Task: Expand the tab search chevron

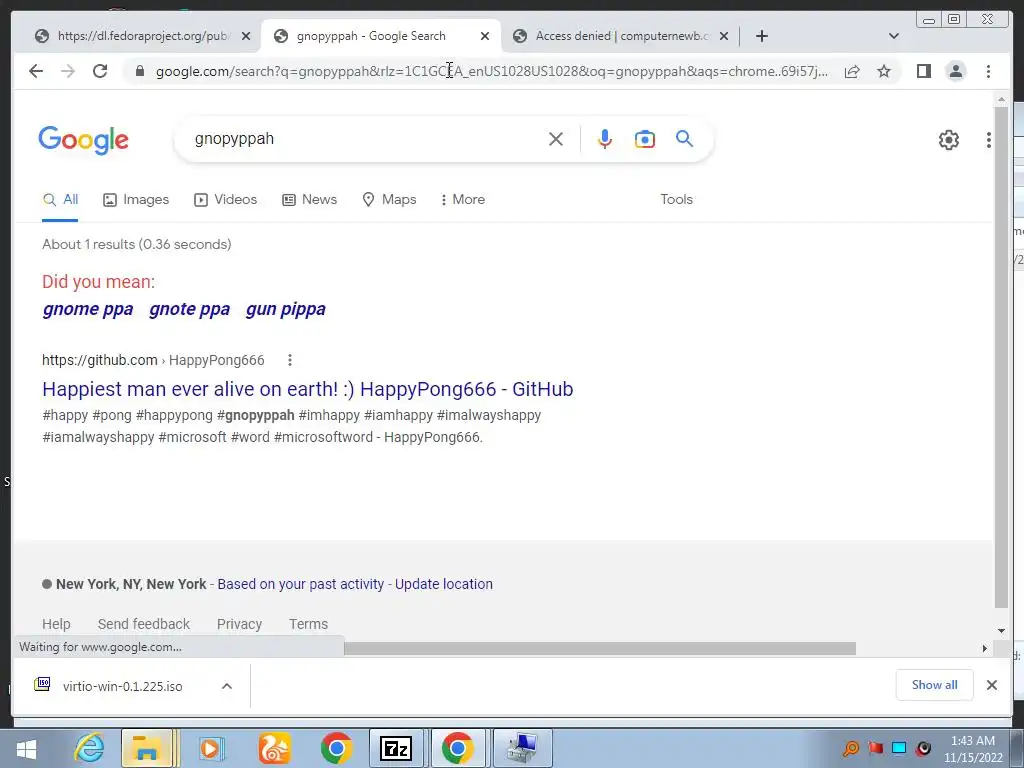Action: click(894, 36)
